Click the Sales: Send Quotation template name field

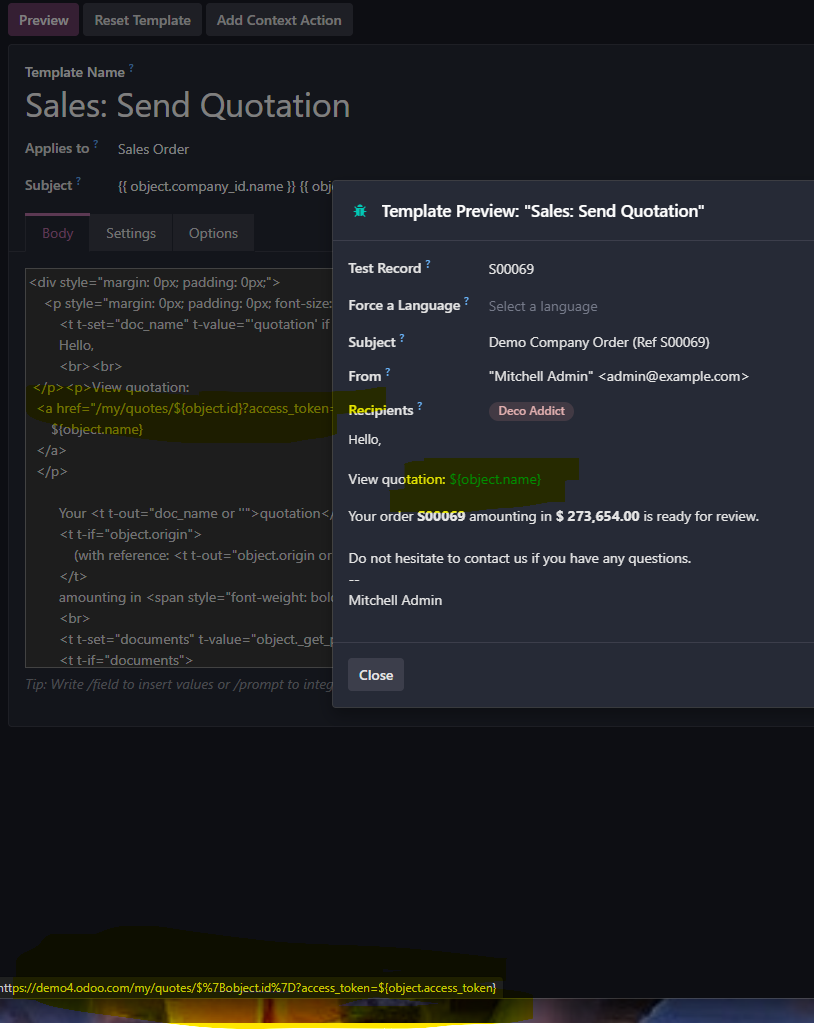point(188,106)
